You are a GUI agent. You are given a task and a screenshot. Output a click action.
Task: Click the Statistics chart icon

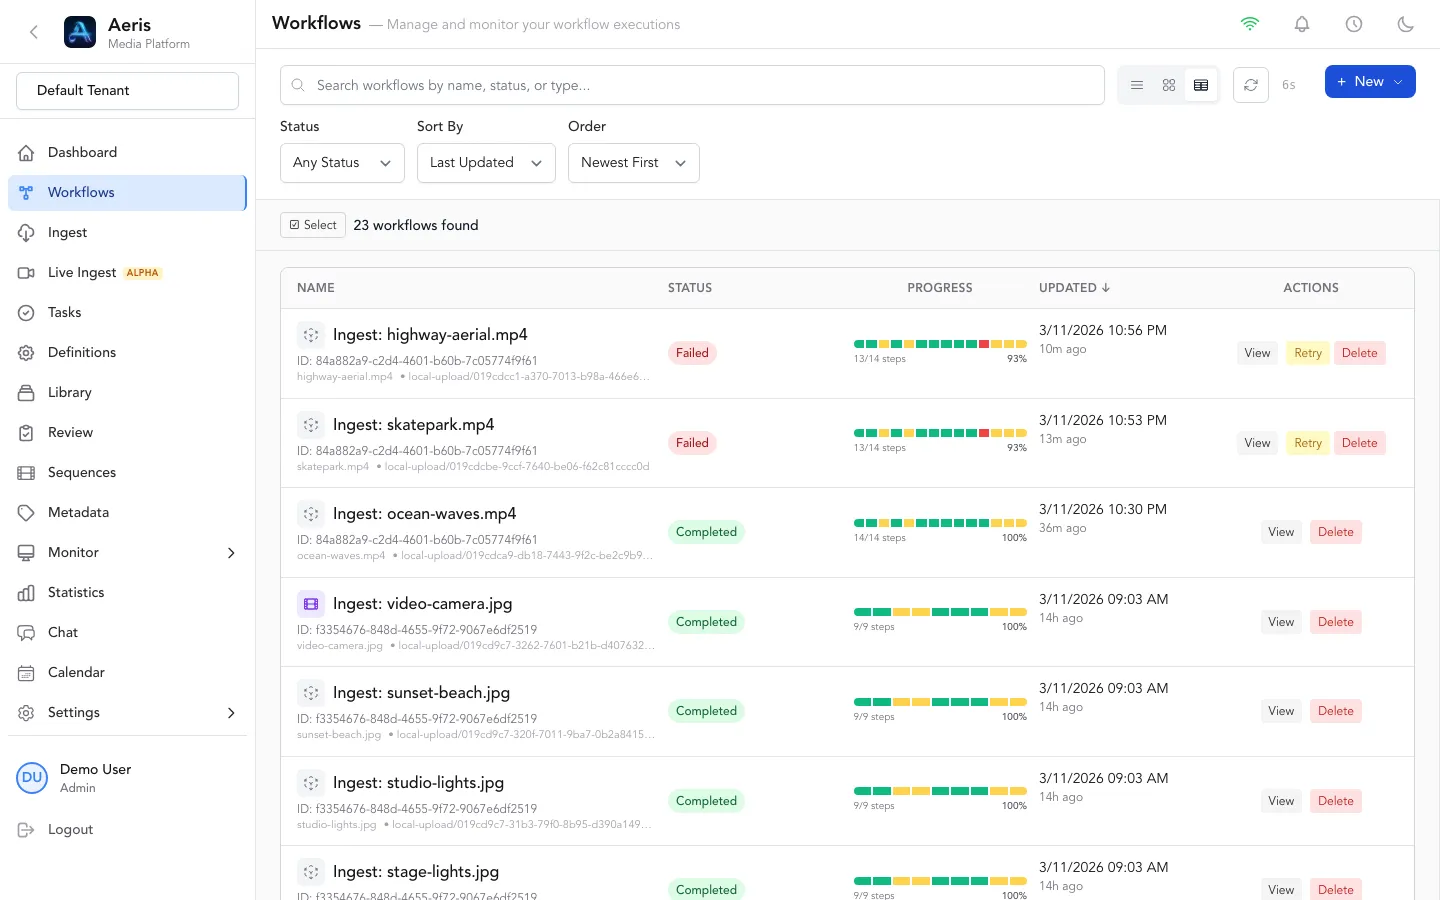pos(26,592)
